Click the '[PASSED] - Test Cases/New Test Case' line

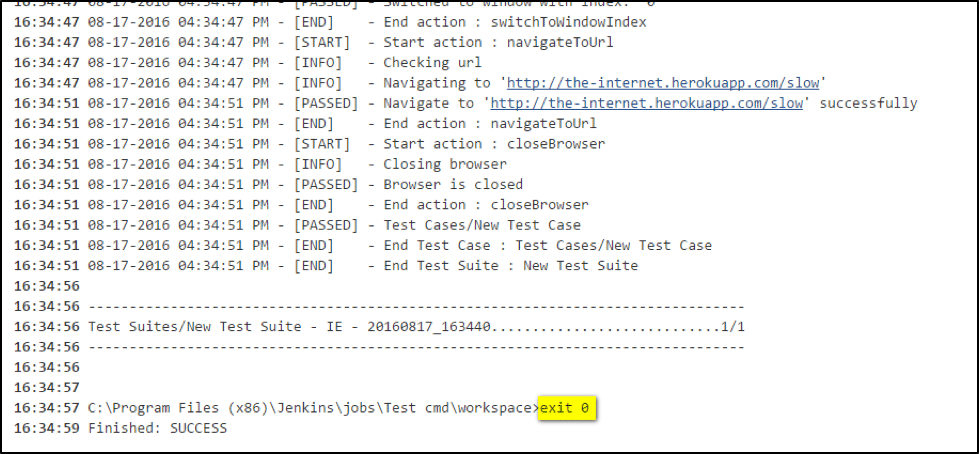482,225
